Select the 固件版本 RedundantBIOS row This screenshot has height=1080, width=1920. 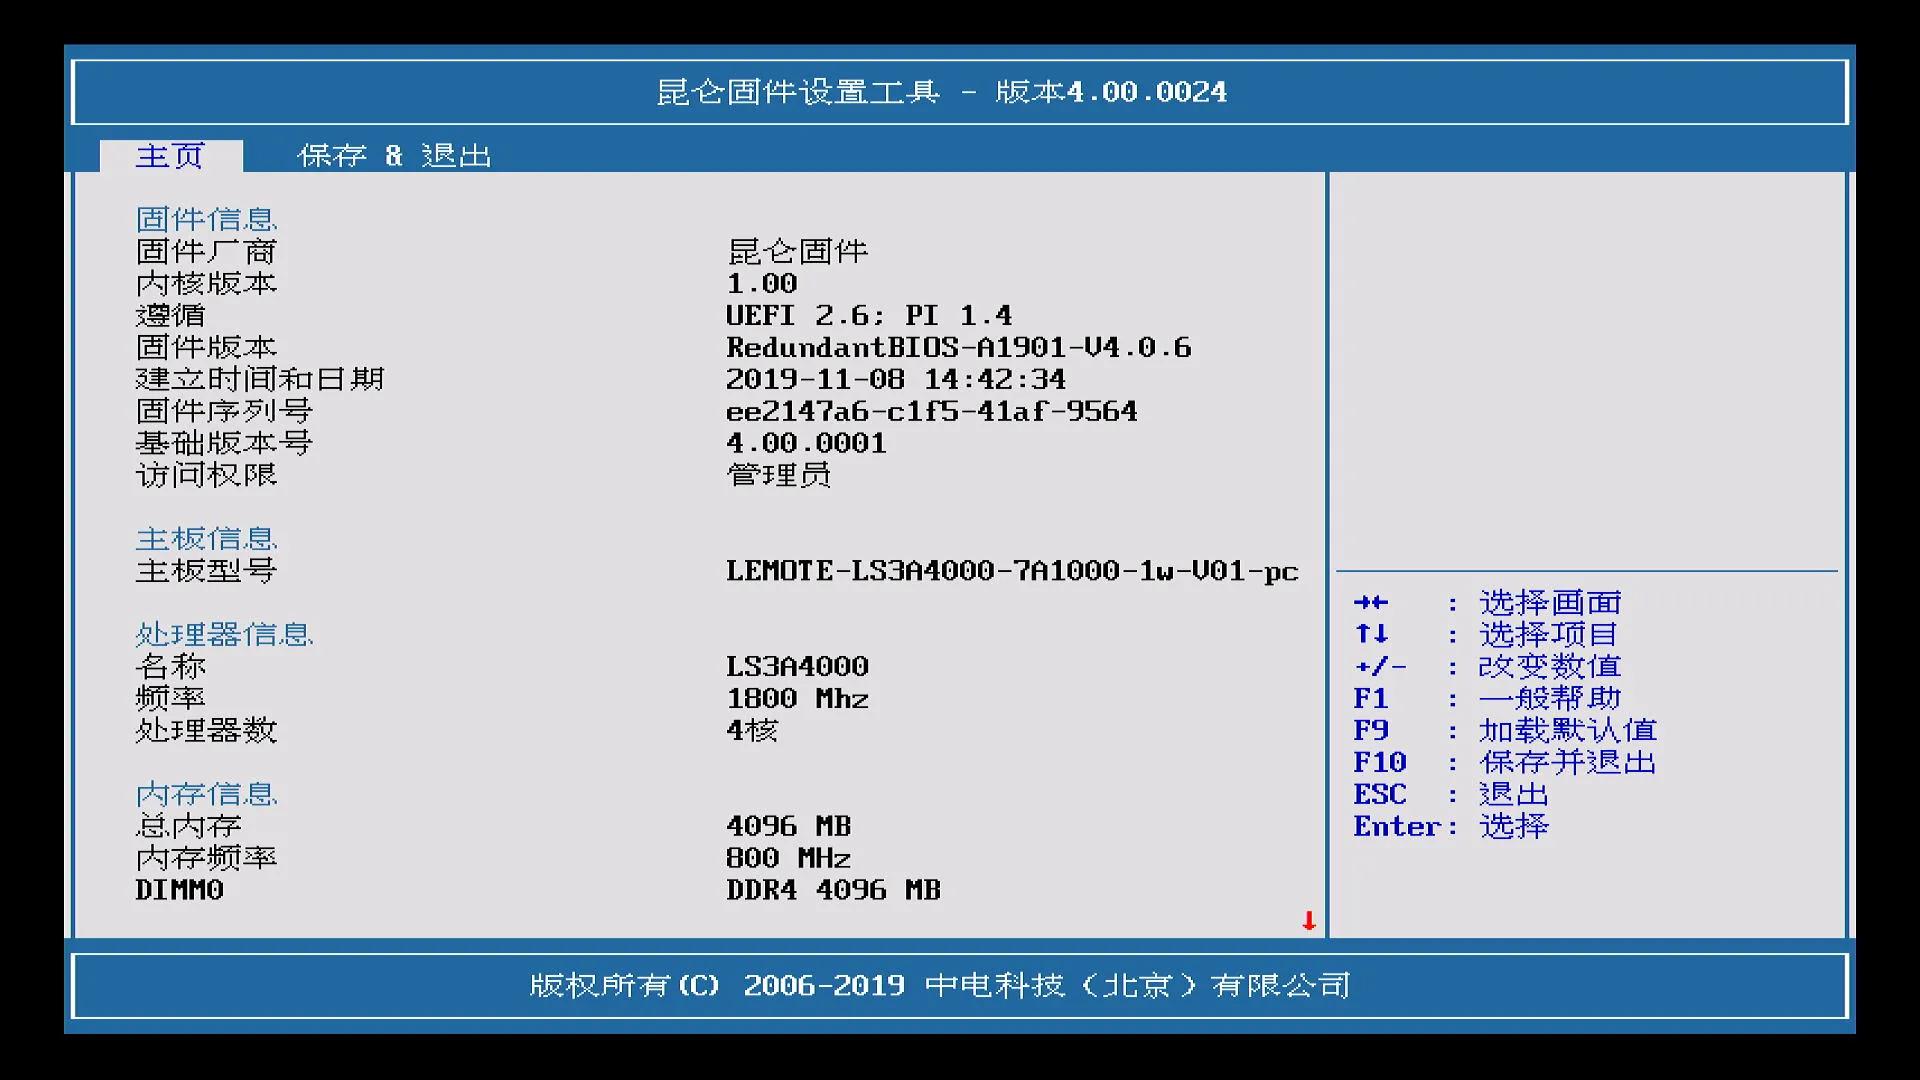pos(958,347)
